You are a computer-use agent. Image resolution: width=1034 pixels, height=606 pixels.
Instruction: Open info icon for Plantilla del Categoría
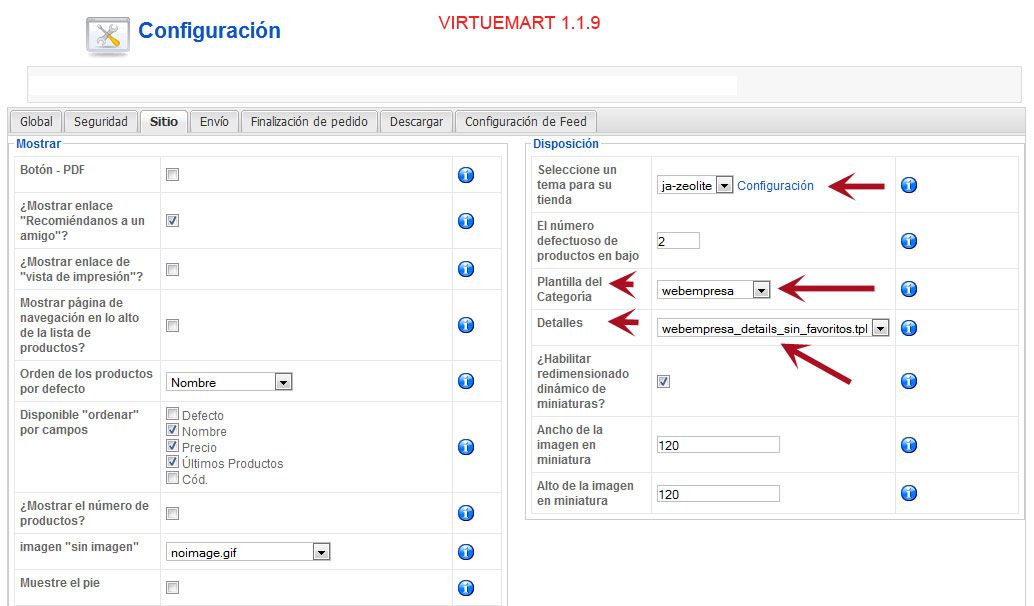point(909,289)
